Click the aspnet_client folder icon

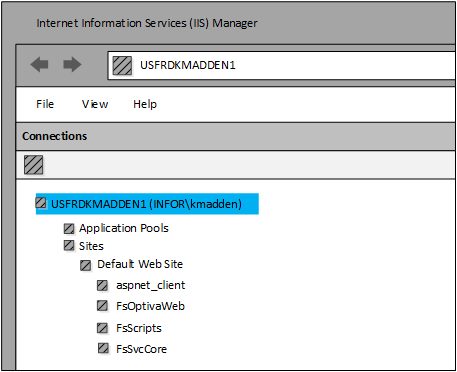102,286
